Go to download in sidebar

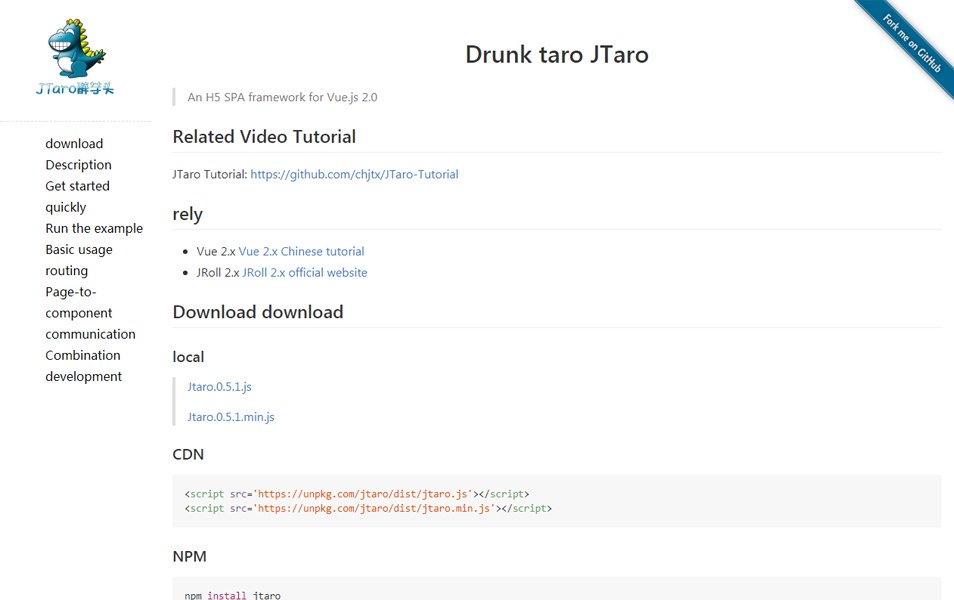[74, 144]
